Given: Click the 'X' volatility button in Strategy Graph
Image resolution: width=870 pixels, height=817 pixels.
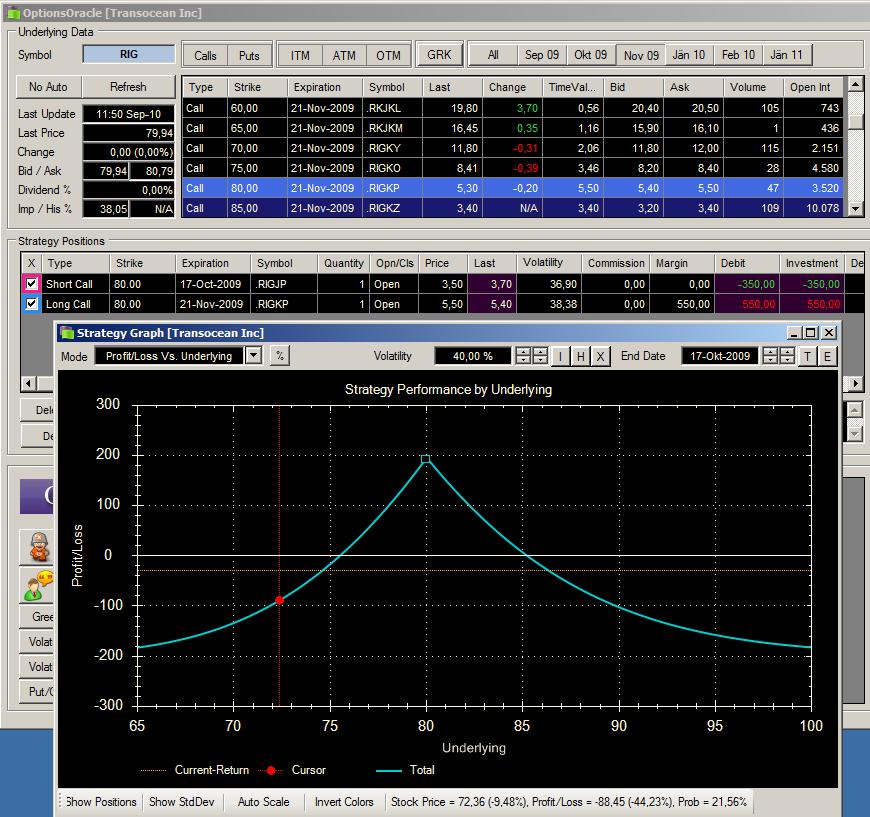Looking at the screenshot, I should pos(600,356).
